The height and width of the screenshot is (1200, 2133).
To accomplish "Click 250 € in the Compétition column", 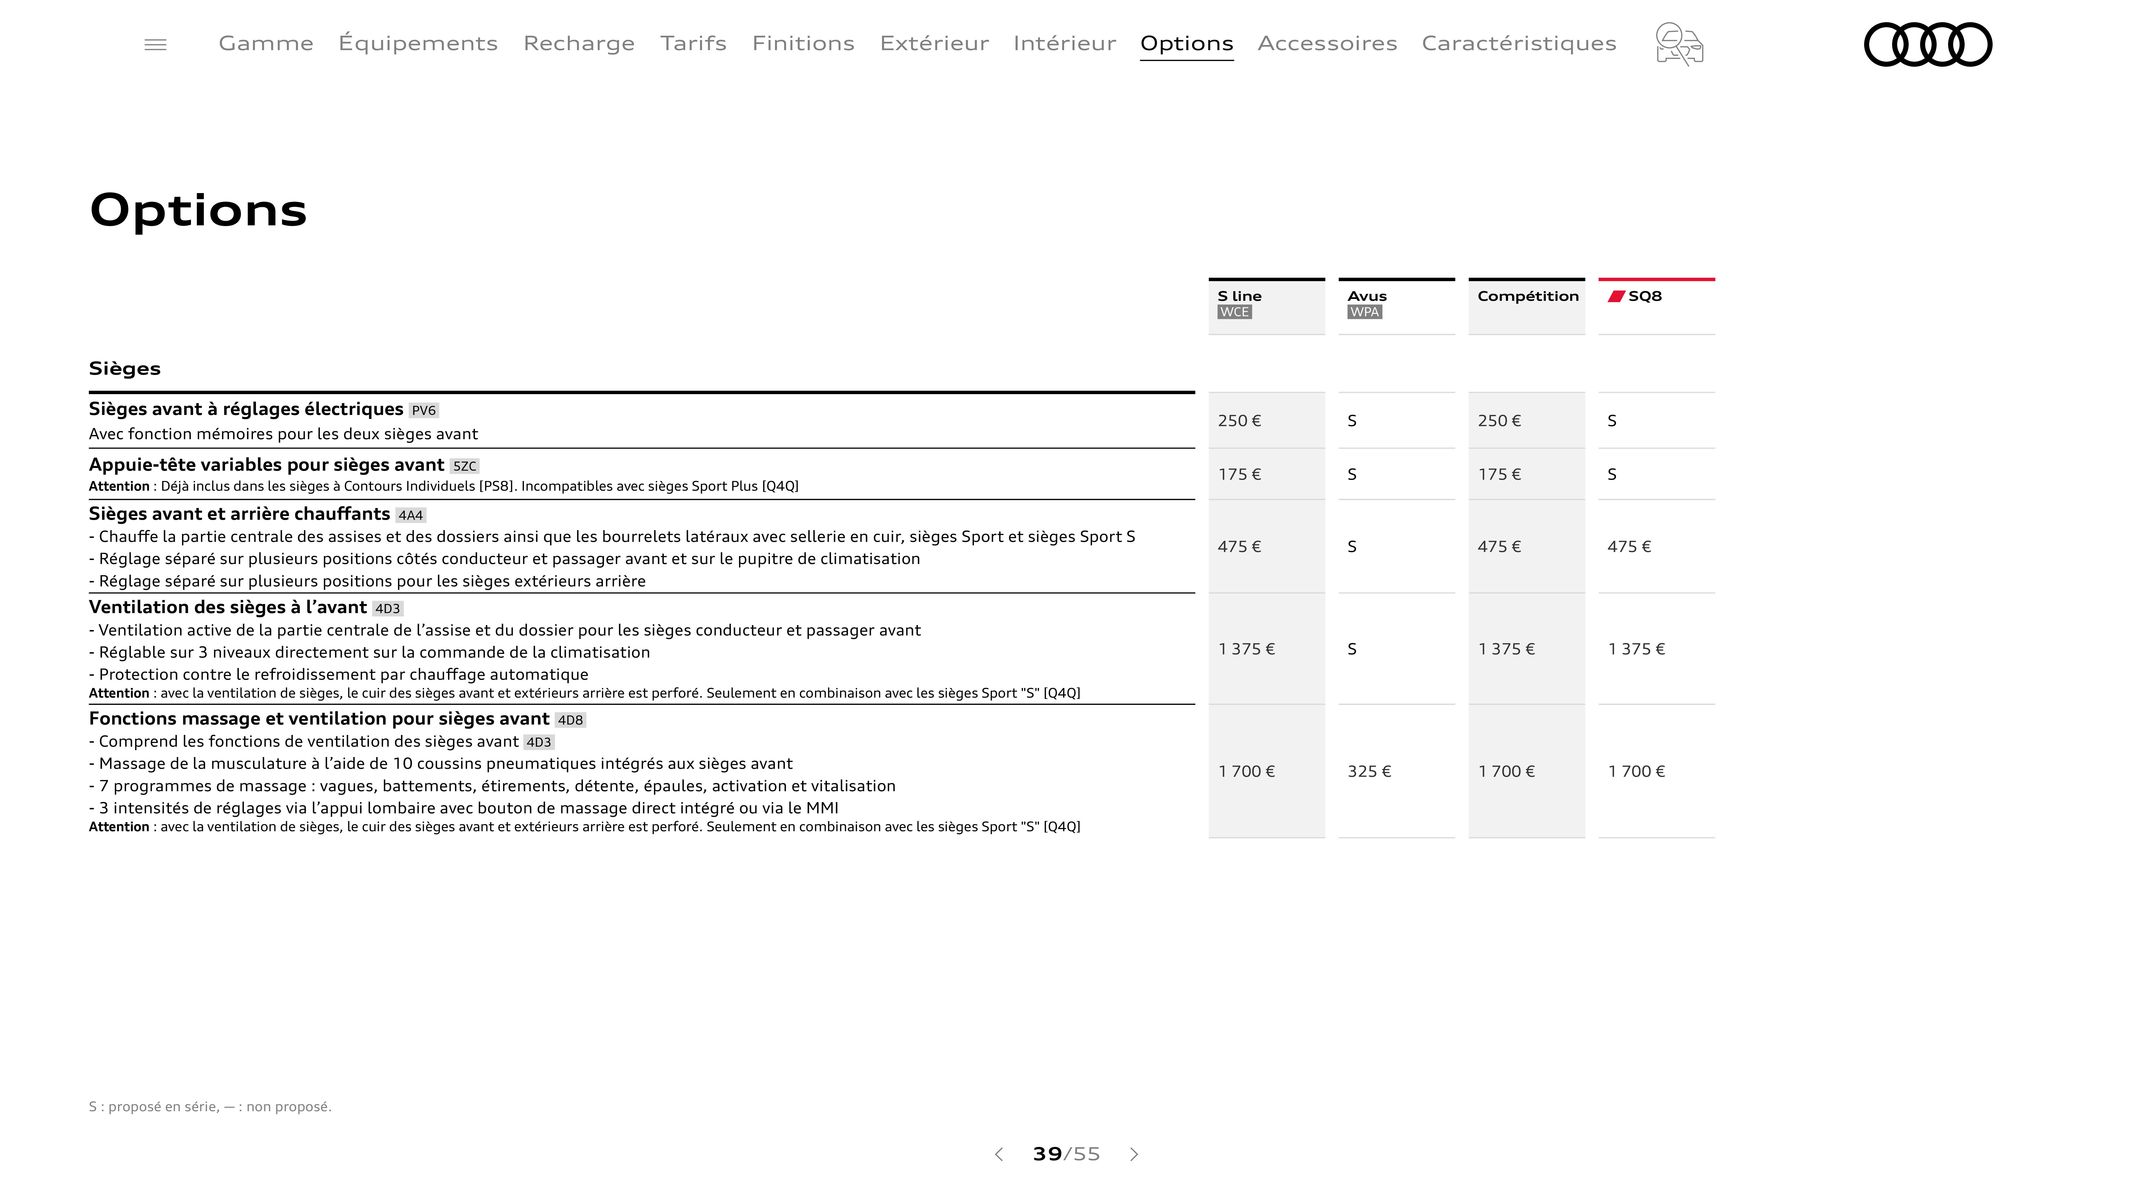I will (x=1499, y=421).
